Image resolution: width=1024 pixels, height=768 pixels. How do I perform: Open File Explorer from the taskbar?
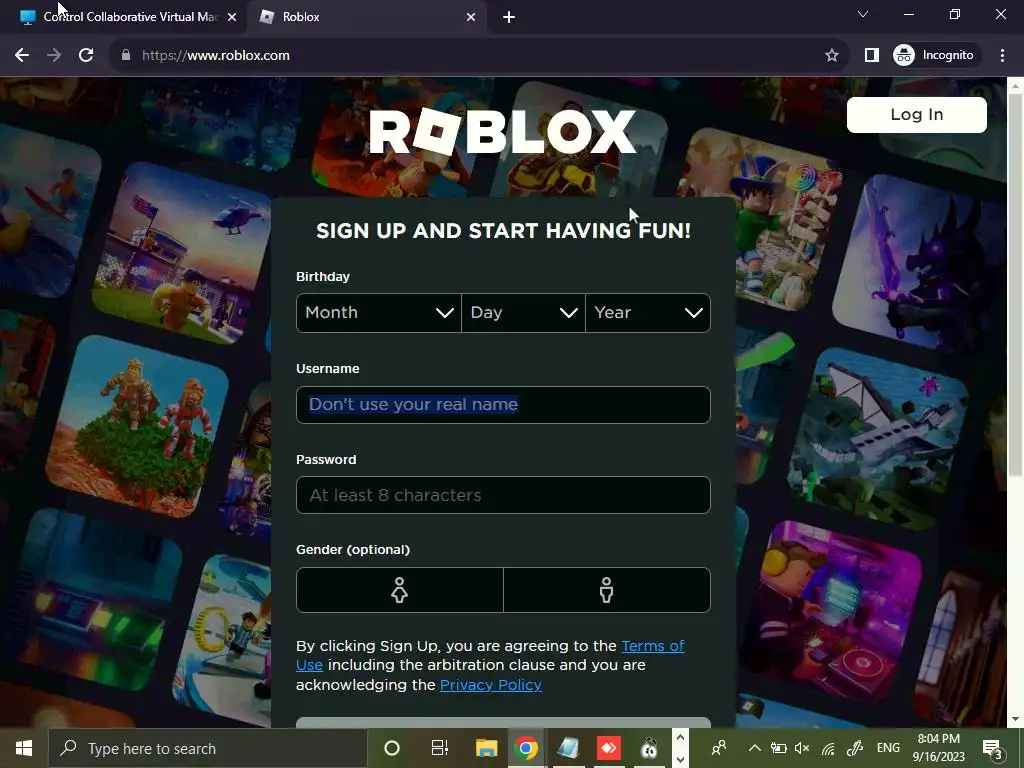(487, 748)
